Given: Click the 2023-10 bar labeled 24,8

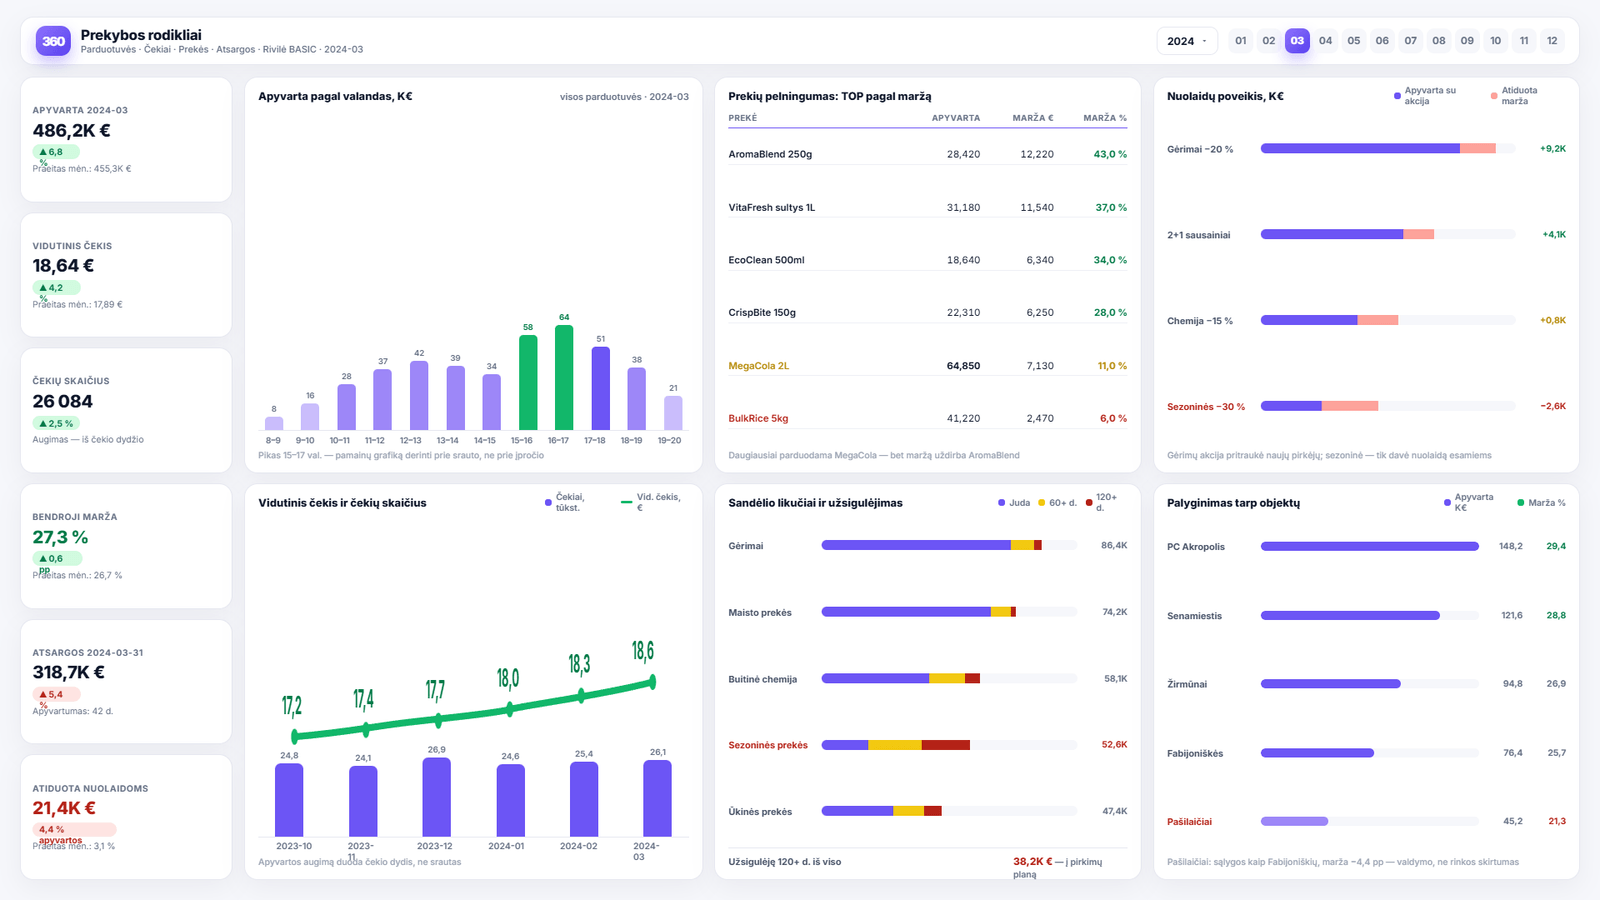Looking at the screenshot, I should pyautogui.click(x=289, y=800).
